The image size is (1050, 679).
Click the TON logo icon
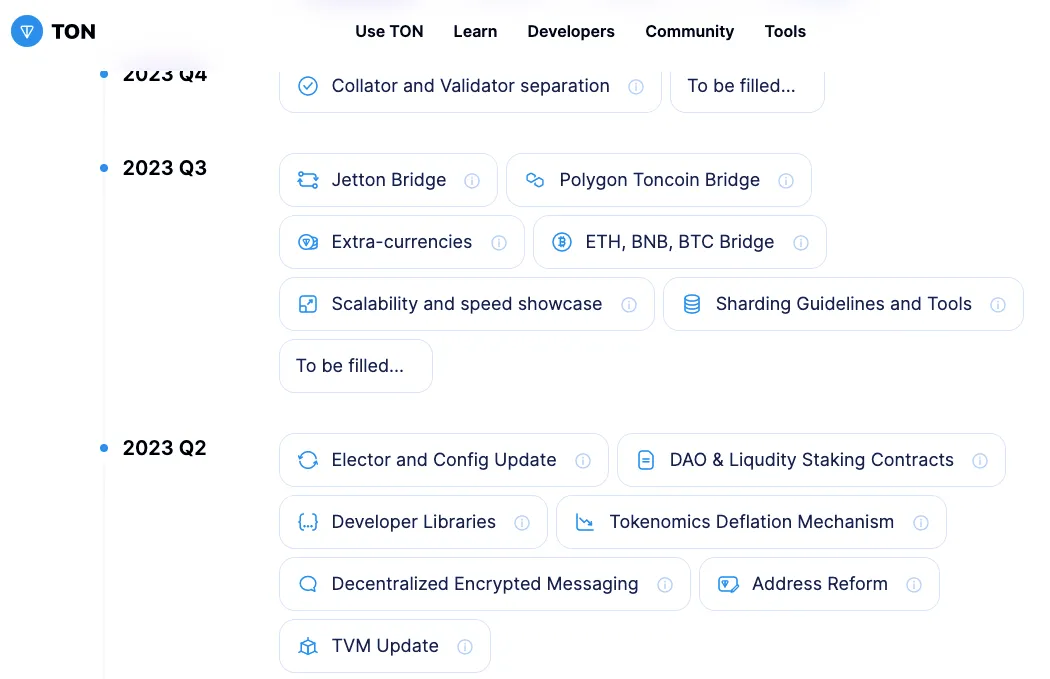27,31
